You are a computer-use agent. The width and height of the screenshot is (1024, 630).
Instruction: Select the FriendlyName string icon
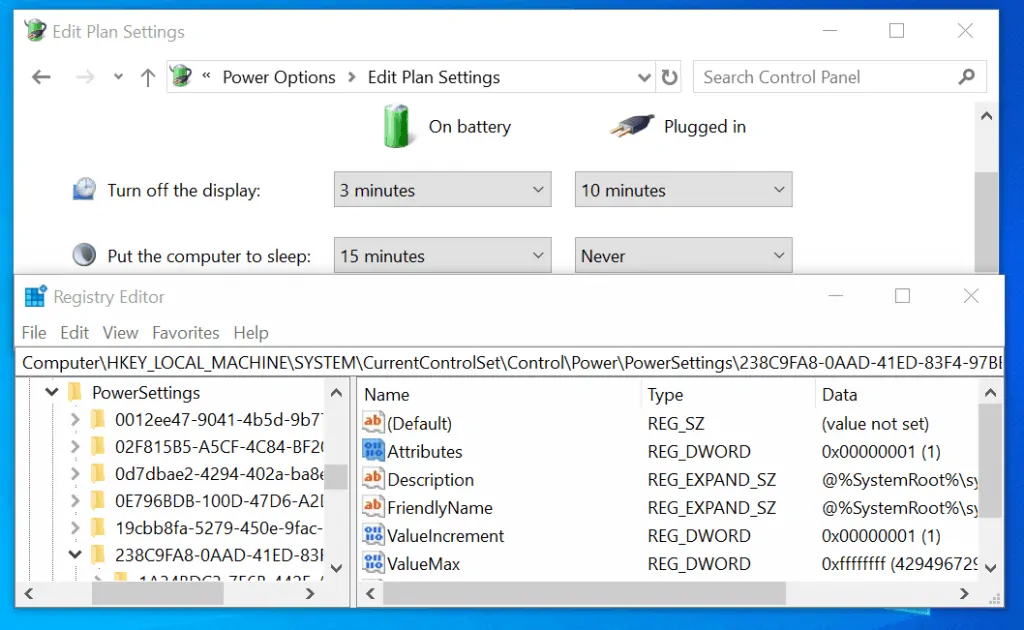click(x=373, y=507)
